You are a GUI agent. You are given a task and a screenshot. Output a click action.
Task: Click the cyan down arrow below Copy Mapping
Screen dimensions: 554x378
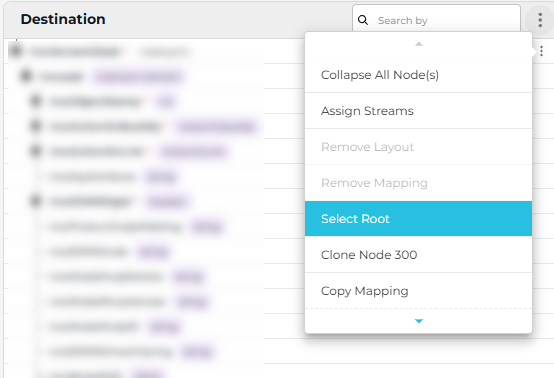[419, 321]
